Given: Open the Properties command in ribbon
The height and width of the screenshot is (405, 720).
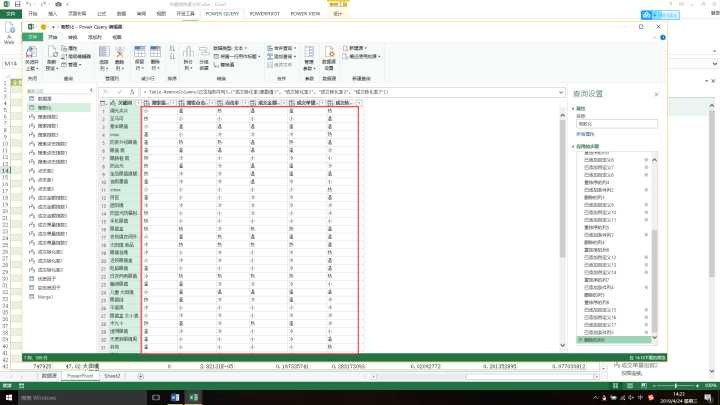Looking at the screenshot, I should click(69, 48).
